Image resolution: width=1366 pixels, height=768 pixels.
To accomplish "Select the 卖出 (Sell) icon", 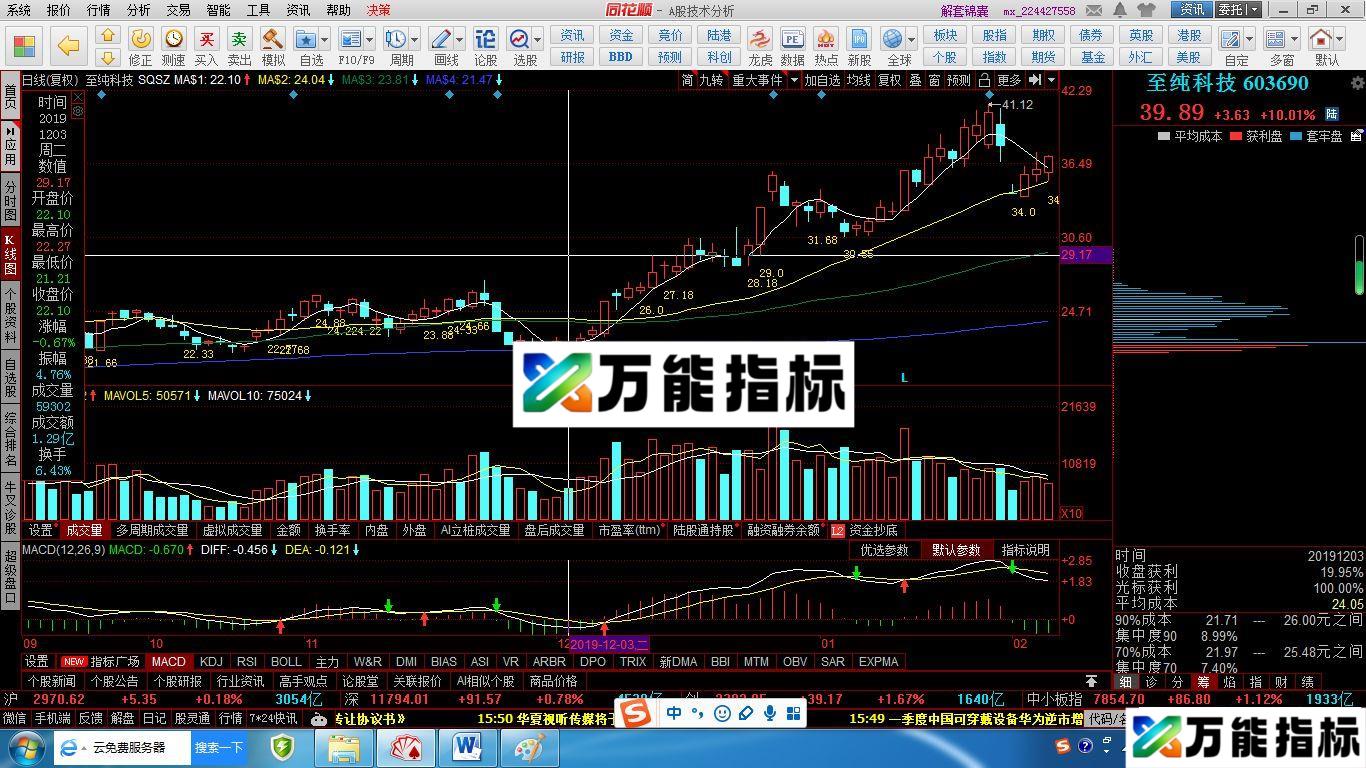I will (x=240, y=40).
